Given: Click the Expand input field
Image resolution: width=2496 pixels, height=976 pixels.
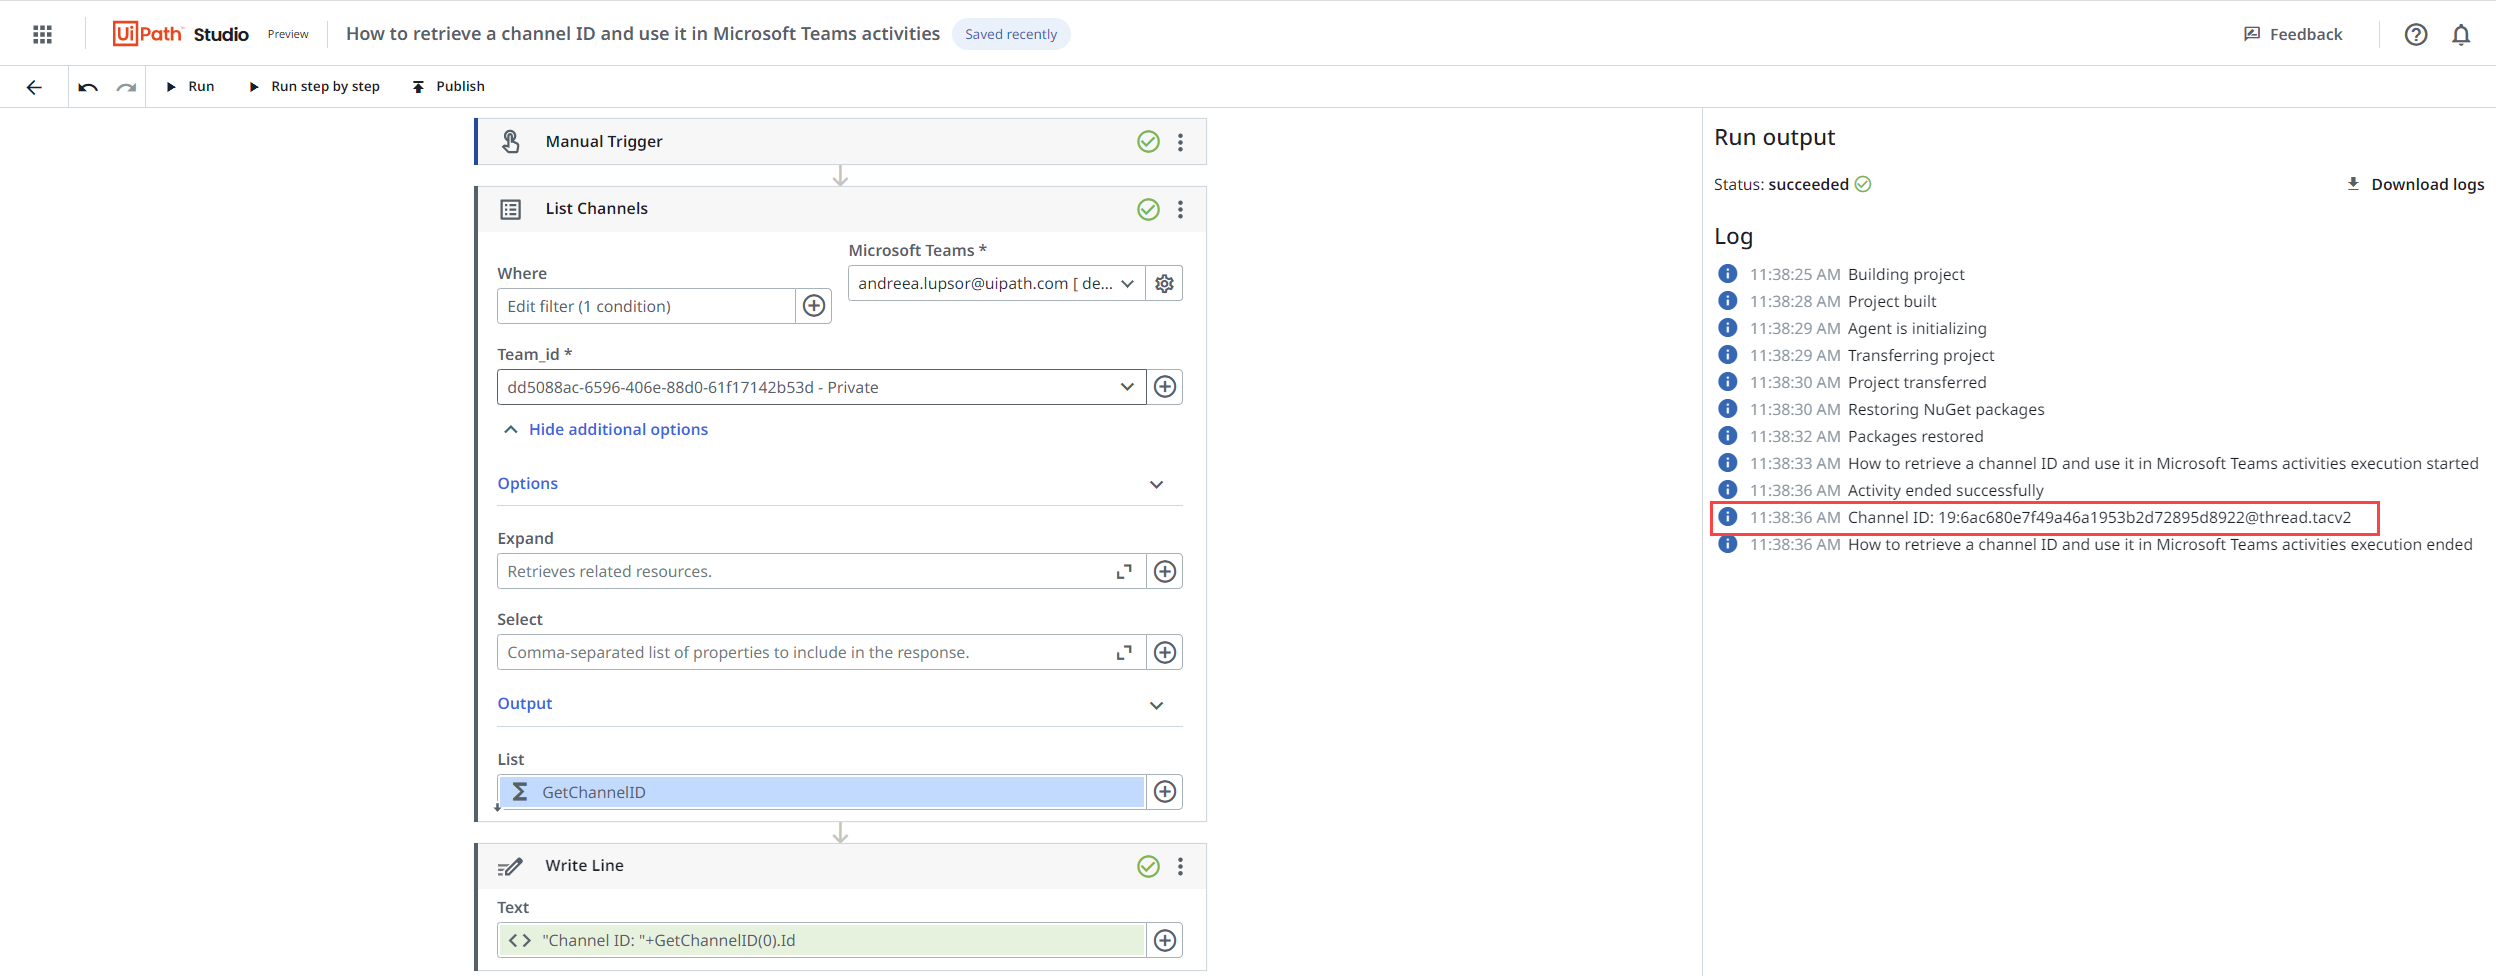Looking at the screenshot, I should 805,571.
